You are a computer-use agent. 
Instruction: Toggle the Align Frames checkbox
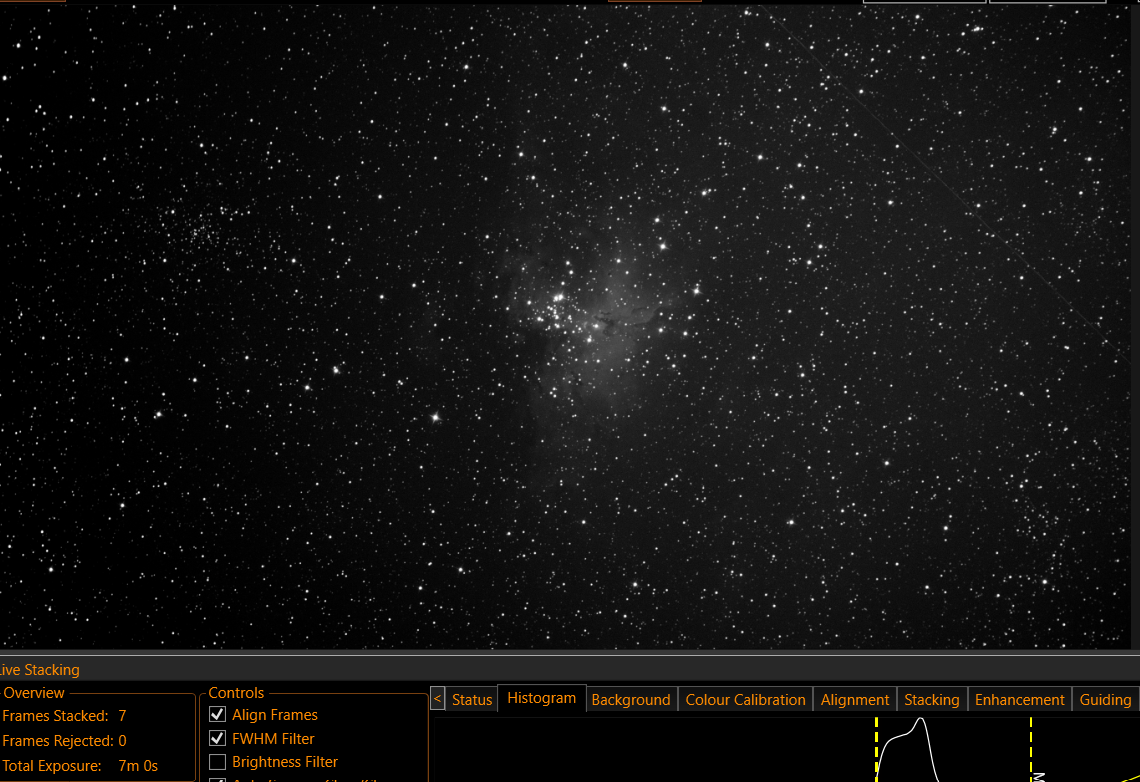coord(217,714)
